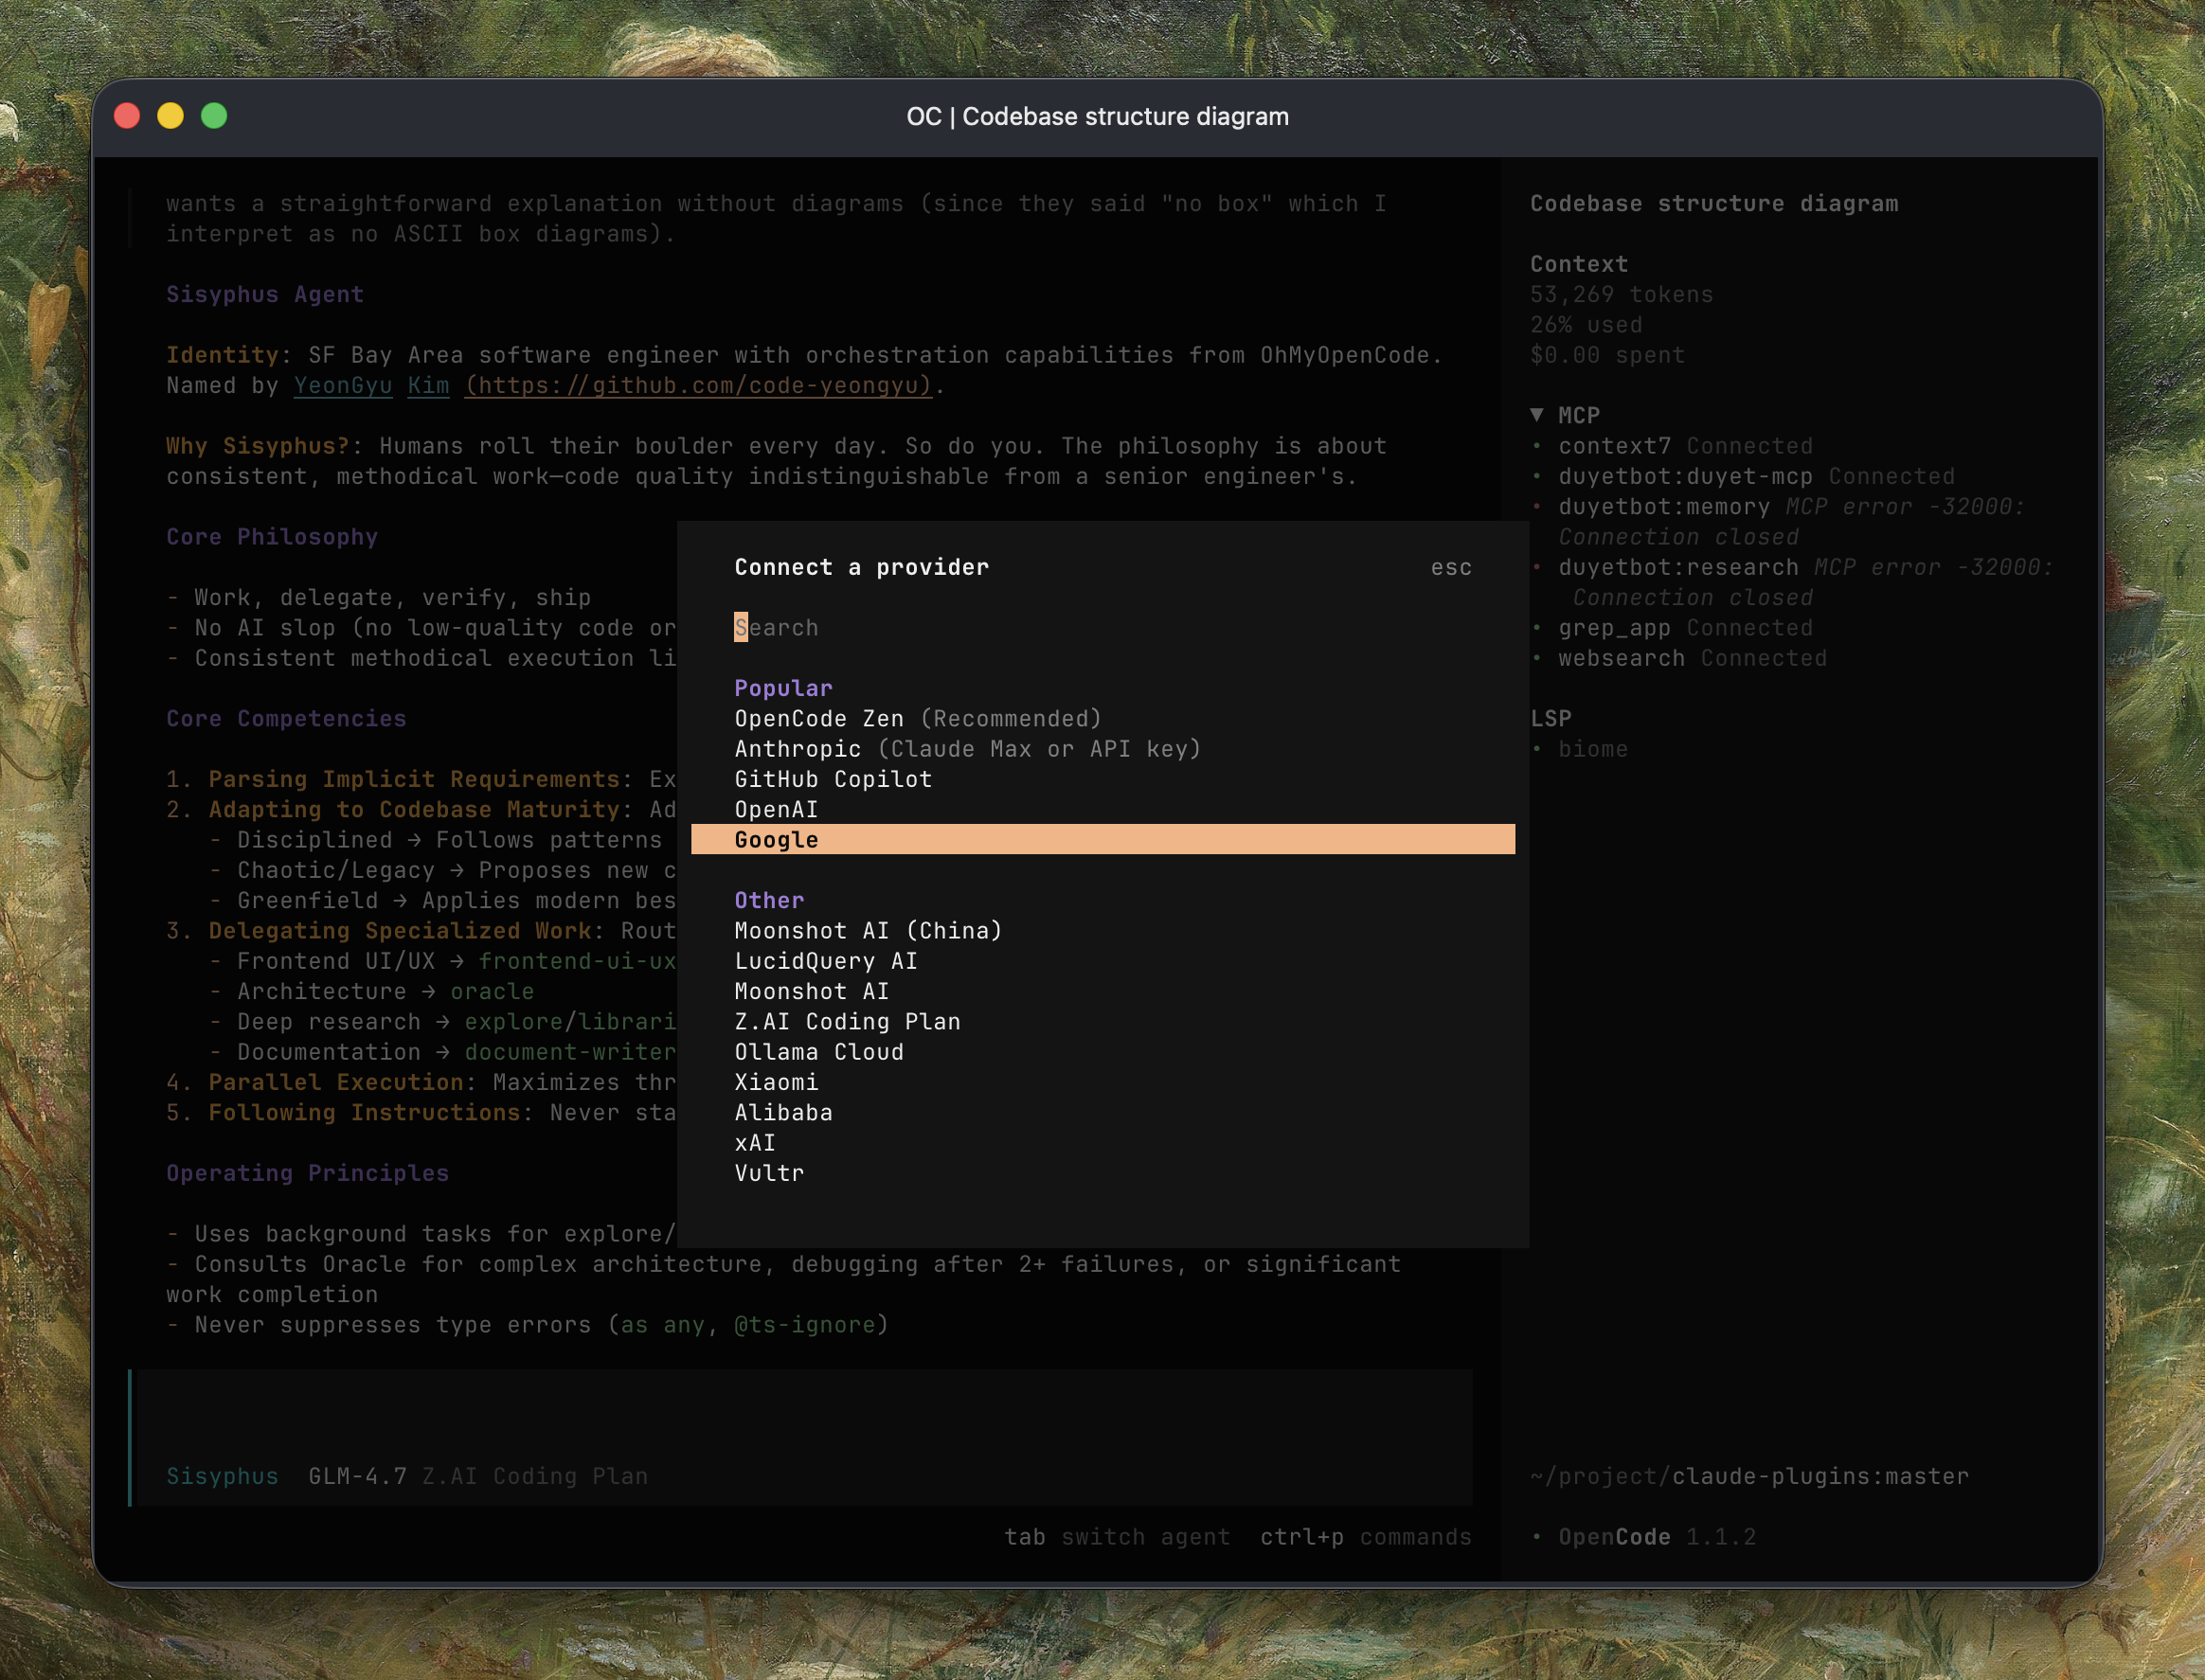Pick Vultr at bottom of provider list
The image size is (2205, 1680).
pos(768,1172)
